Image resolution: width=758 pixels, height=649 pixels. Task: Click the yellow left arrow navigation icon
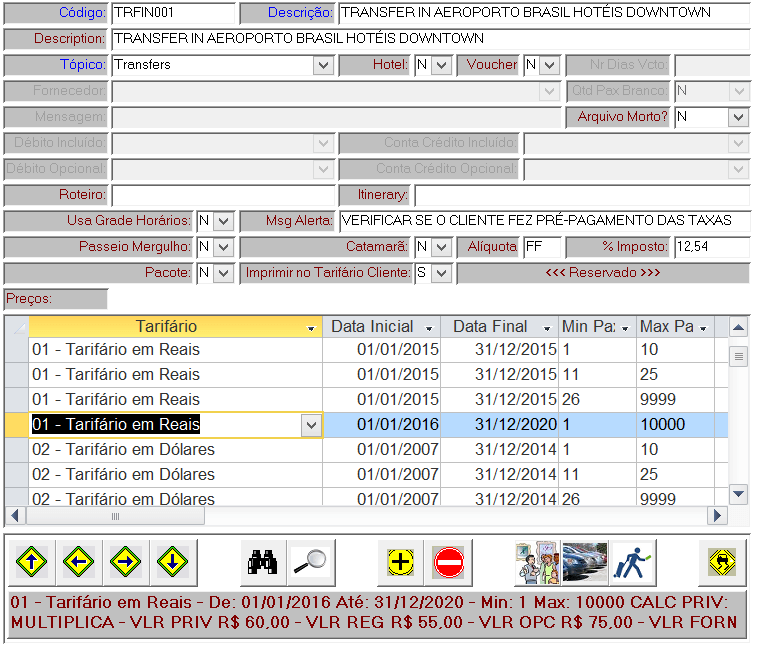79,562
